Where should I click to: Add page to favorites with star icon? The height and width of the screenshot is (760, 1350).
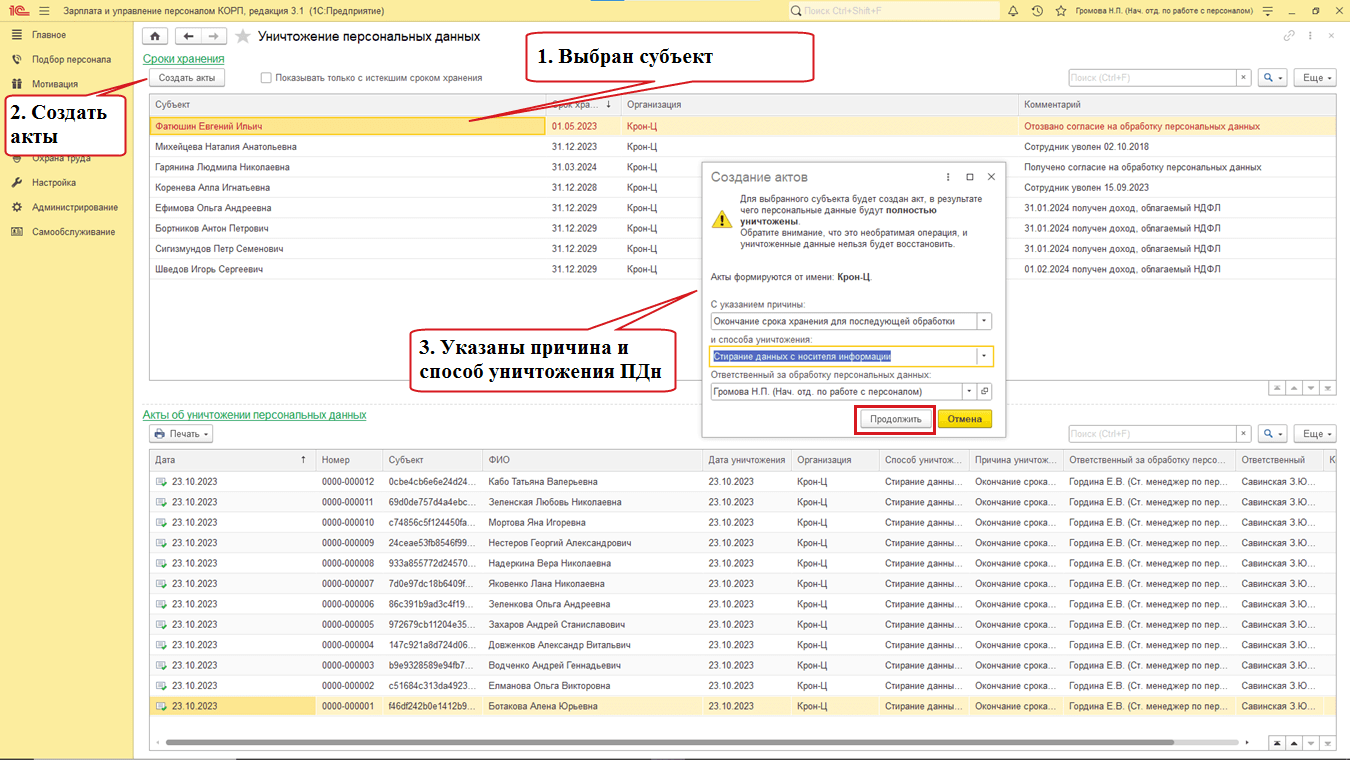243,37
